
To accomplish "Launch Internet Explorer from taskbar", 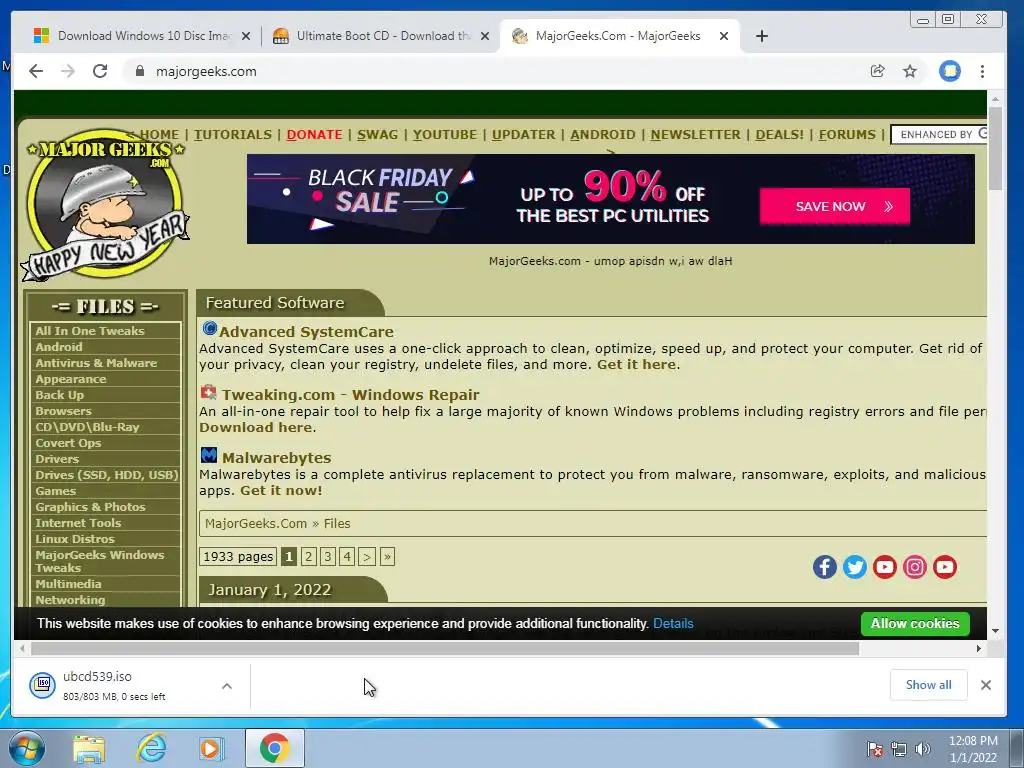I will (151, 748).
